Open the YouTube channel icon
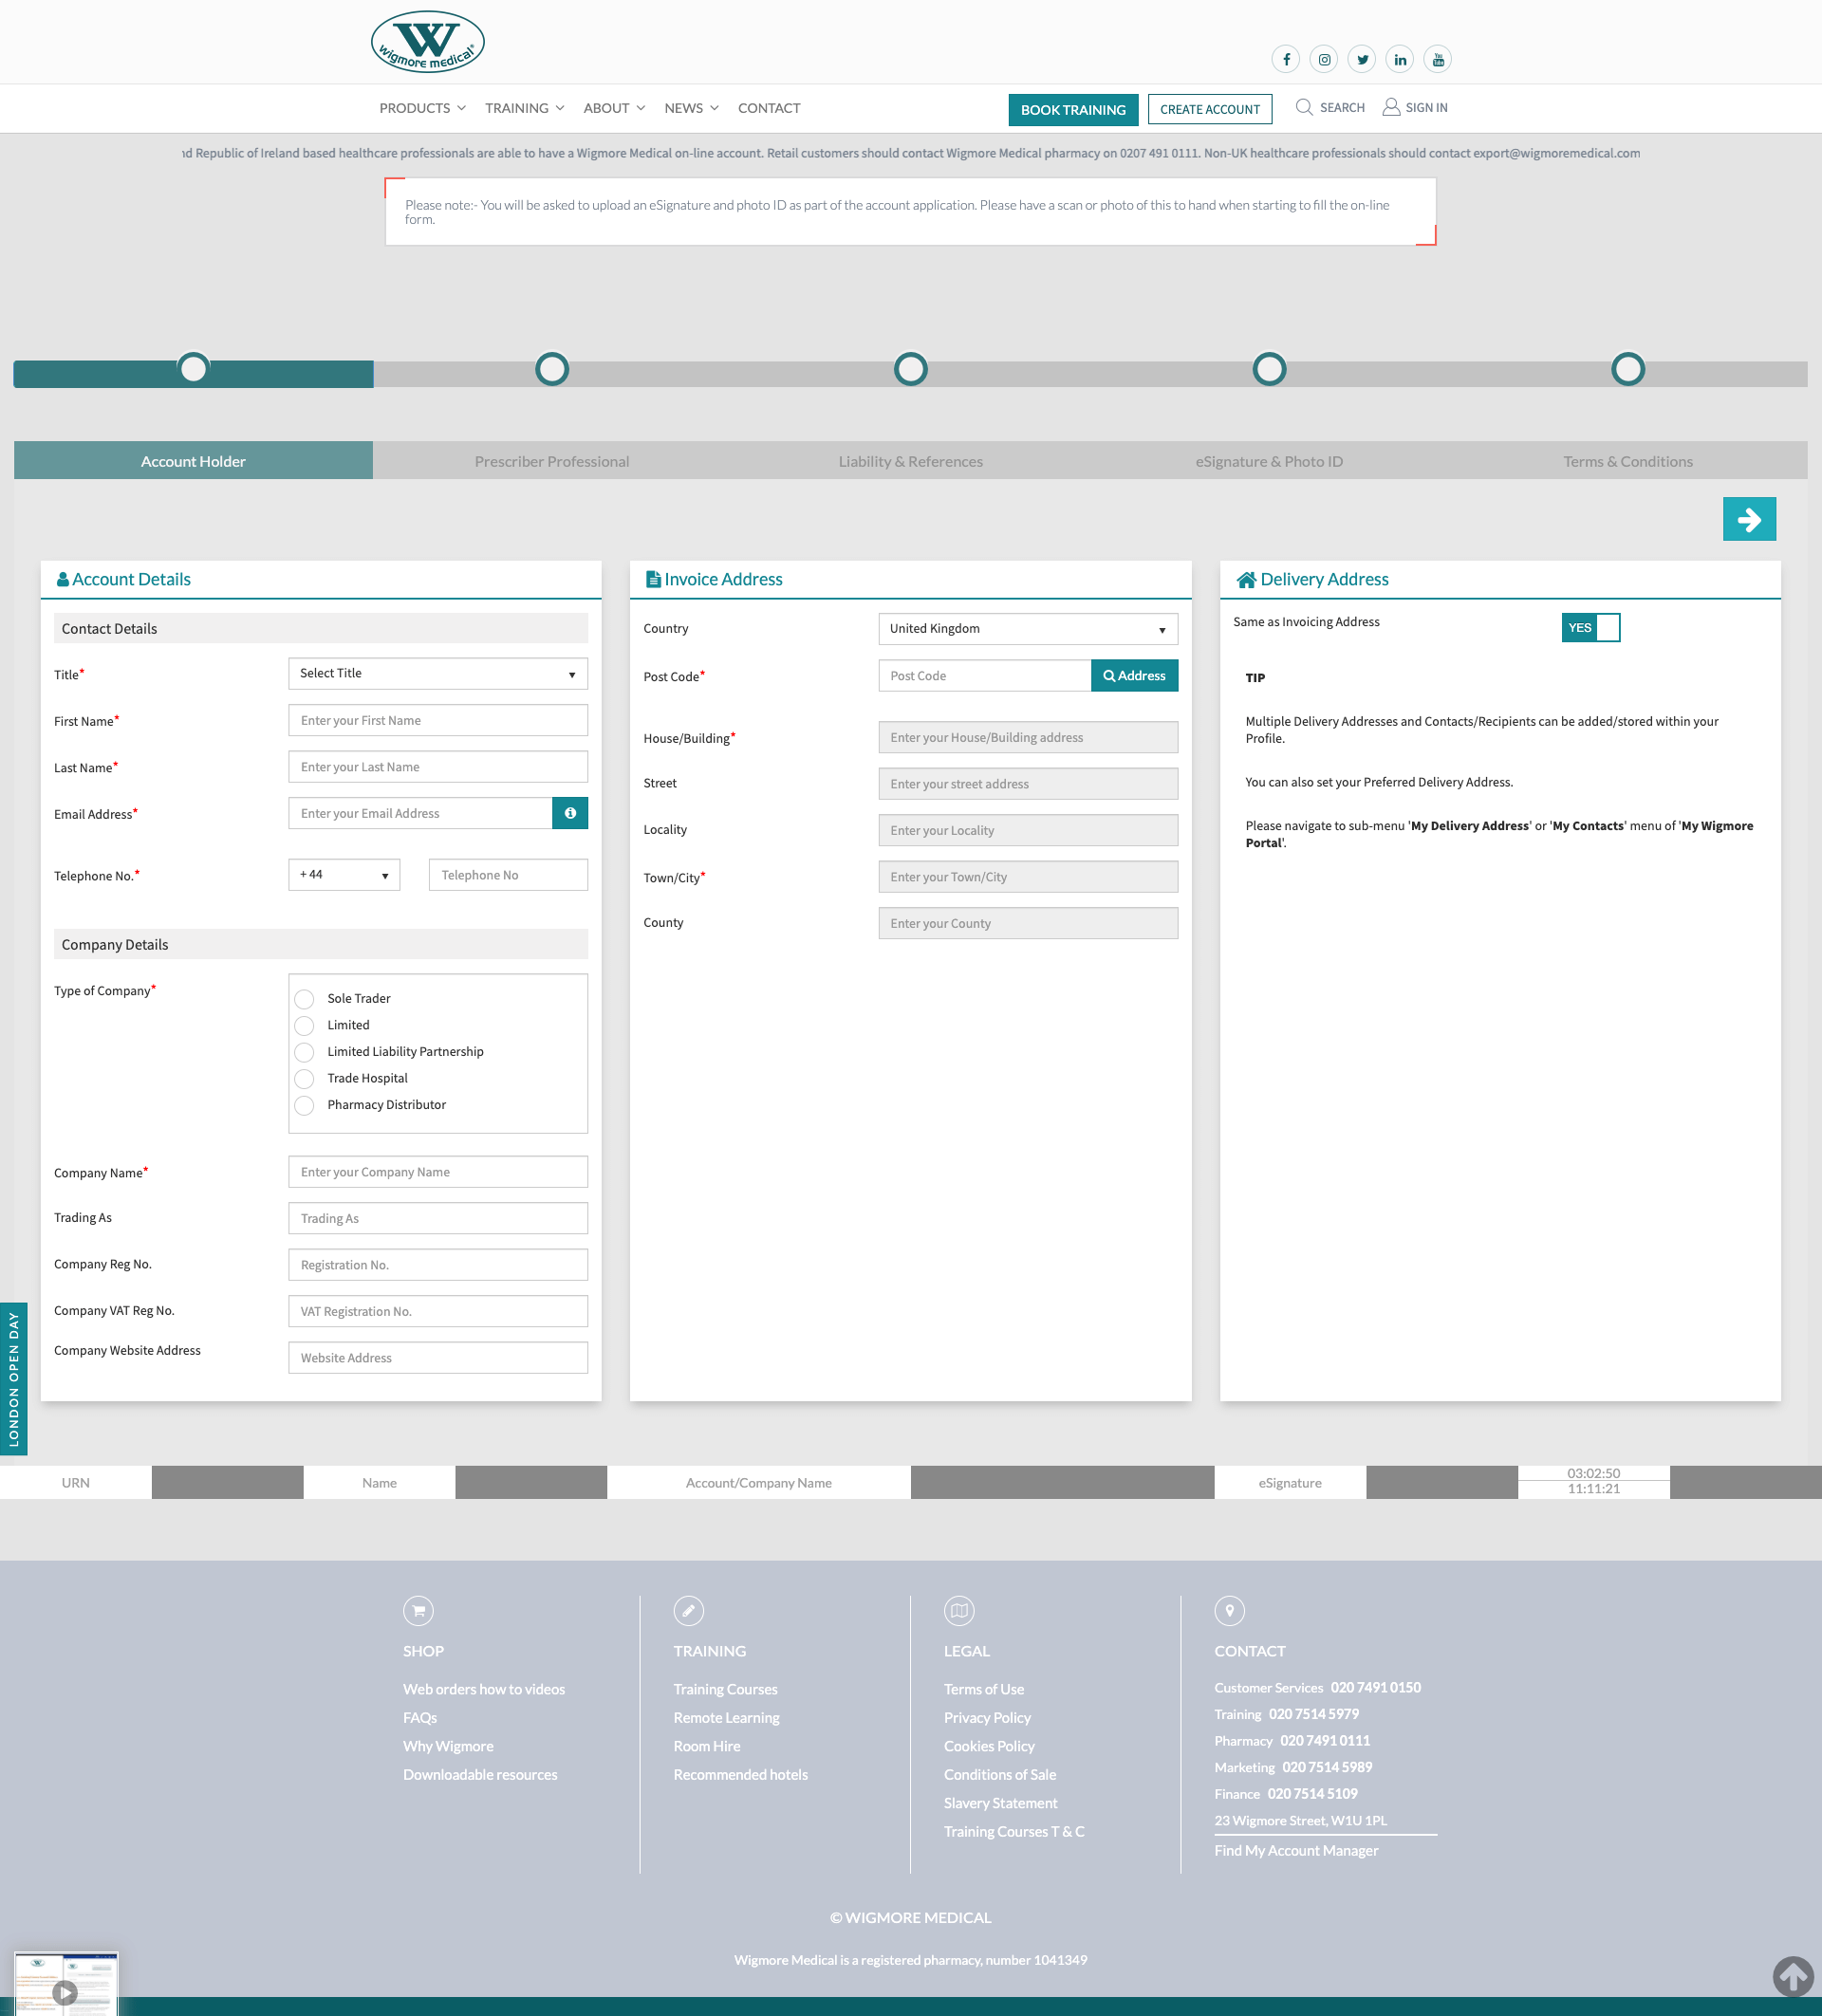This screenshot has height=2016, width=1822. pyautogui.click(x=1438, y=60)
